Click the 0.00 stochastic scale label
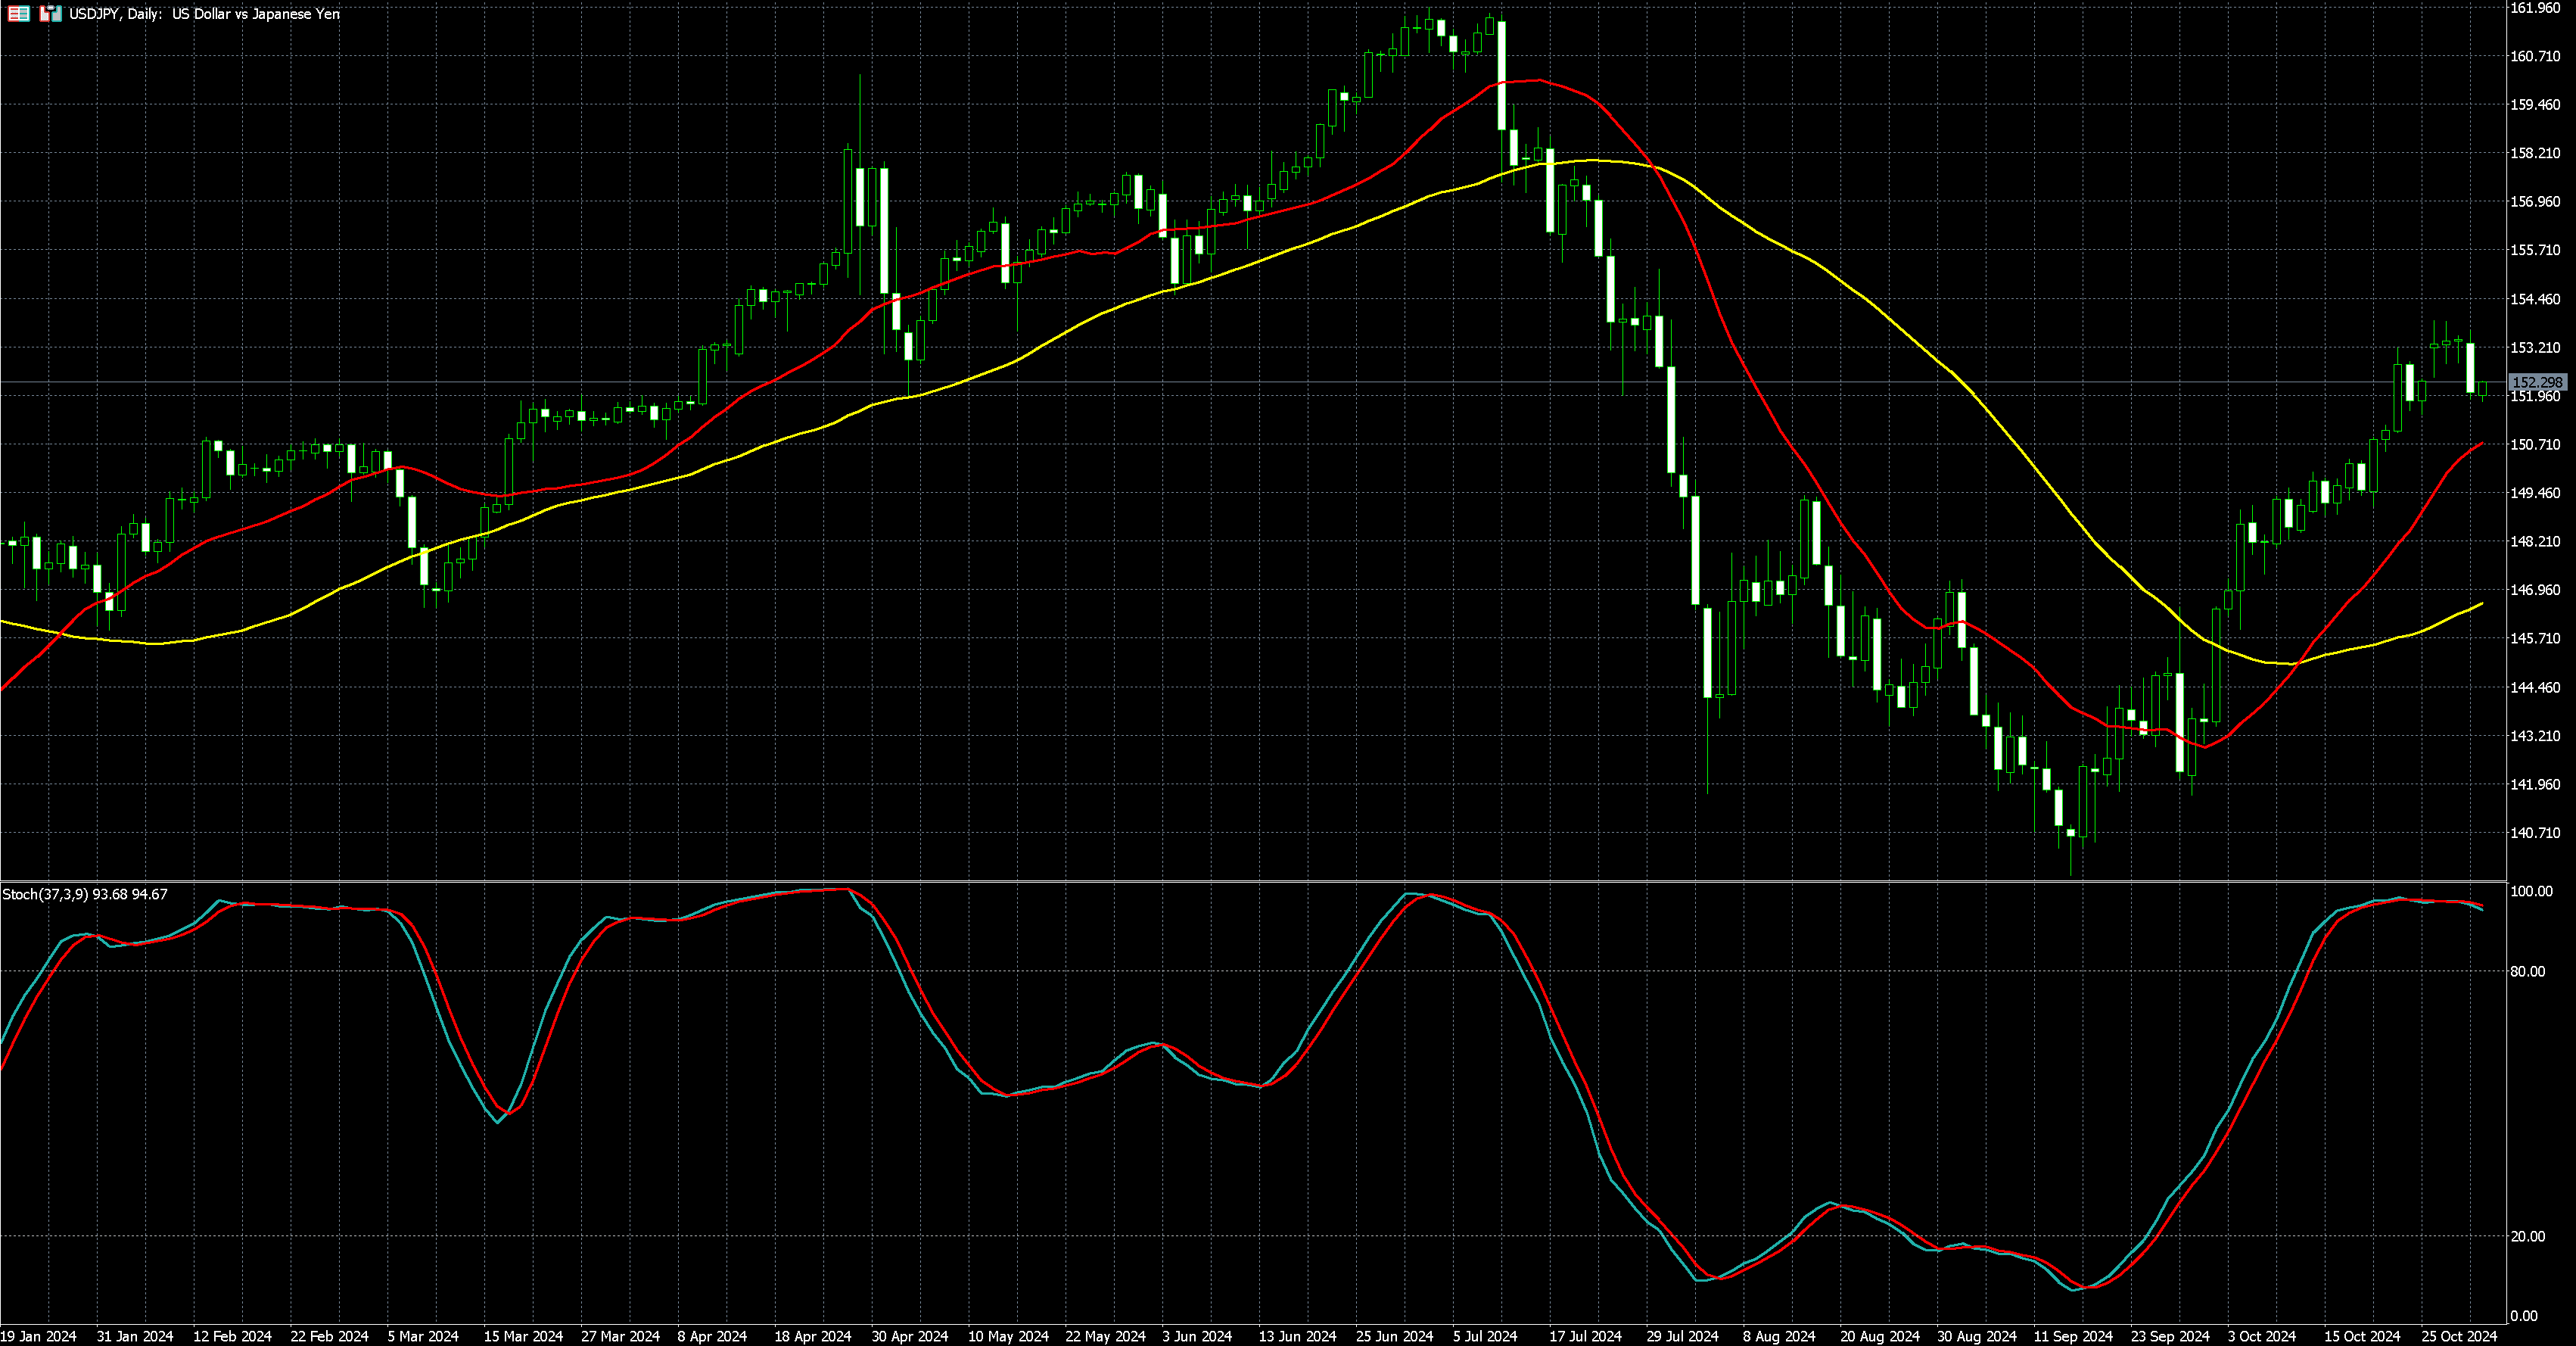The width and height of the screenshot is (2576, 1346). coord(2524,1316)
